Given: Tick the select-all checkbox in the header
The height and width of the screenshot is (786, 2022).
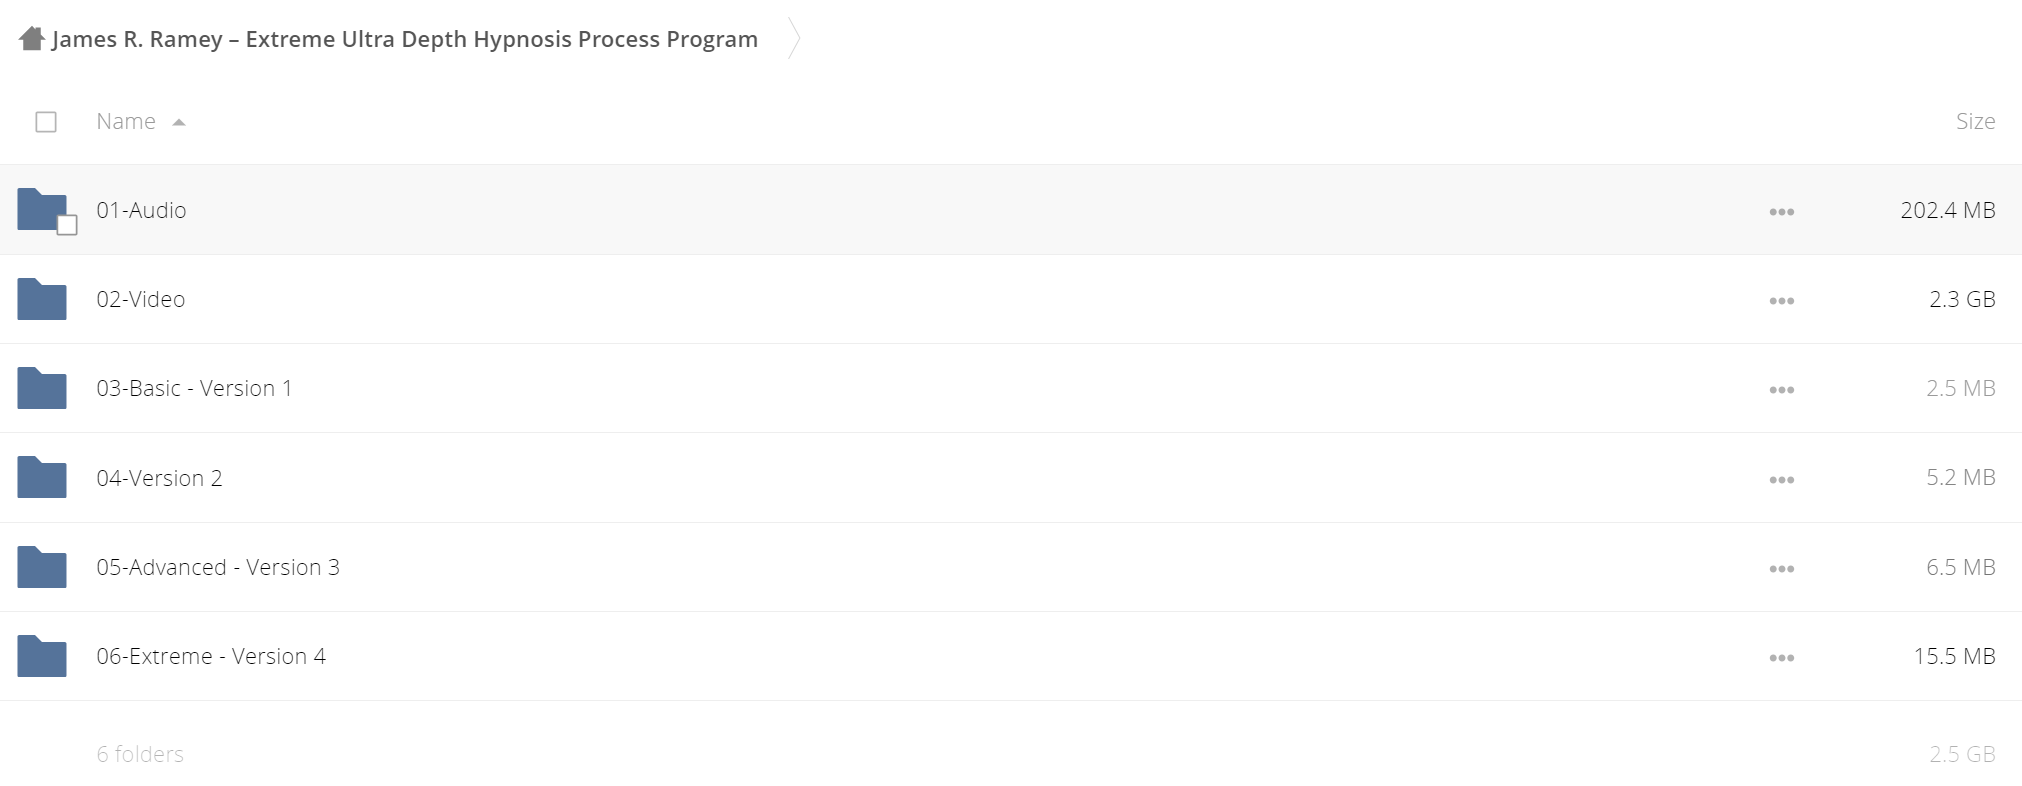Looking at the screenshot, I should click(x=46, y=122).
